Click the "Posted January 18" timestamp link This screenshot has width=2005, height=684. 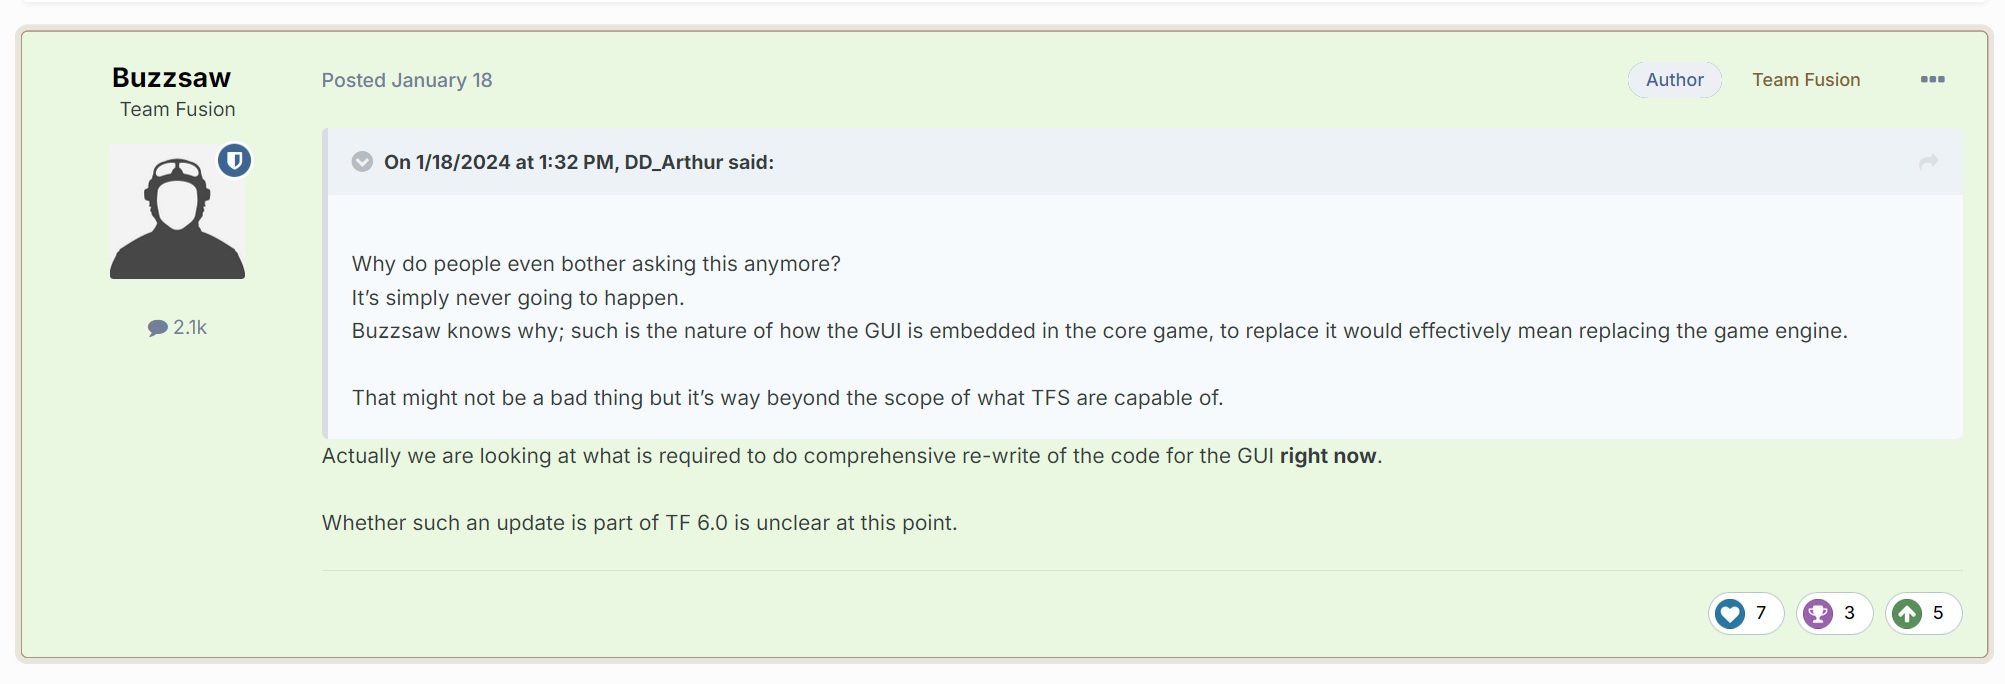[x=407, y=80]
